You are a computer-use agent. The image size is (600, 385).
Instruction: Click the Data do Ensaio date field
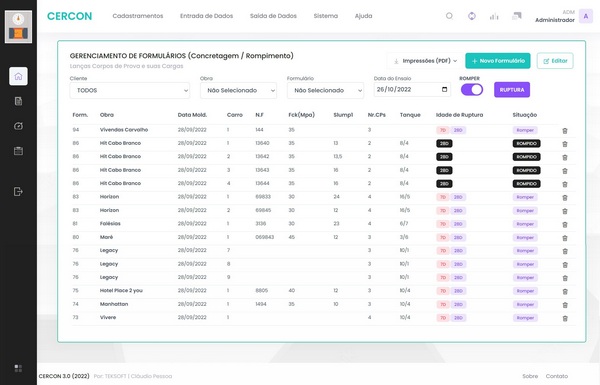[x=412, y=90]
